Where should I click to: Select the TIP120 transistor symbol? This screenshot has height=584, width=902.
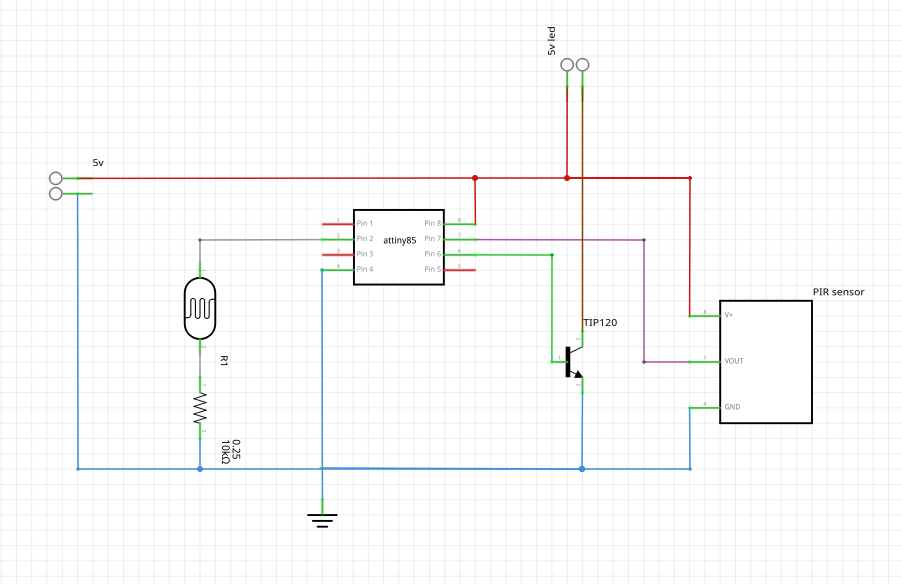coord(572,362)
